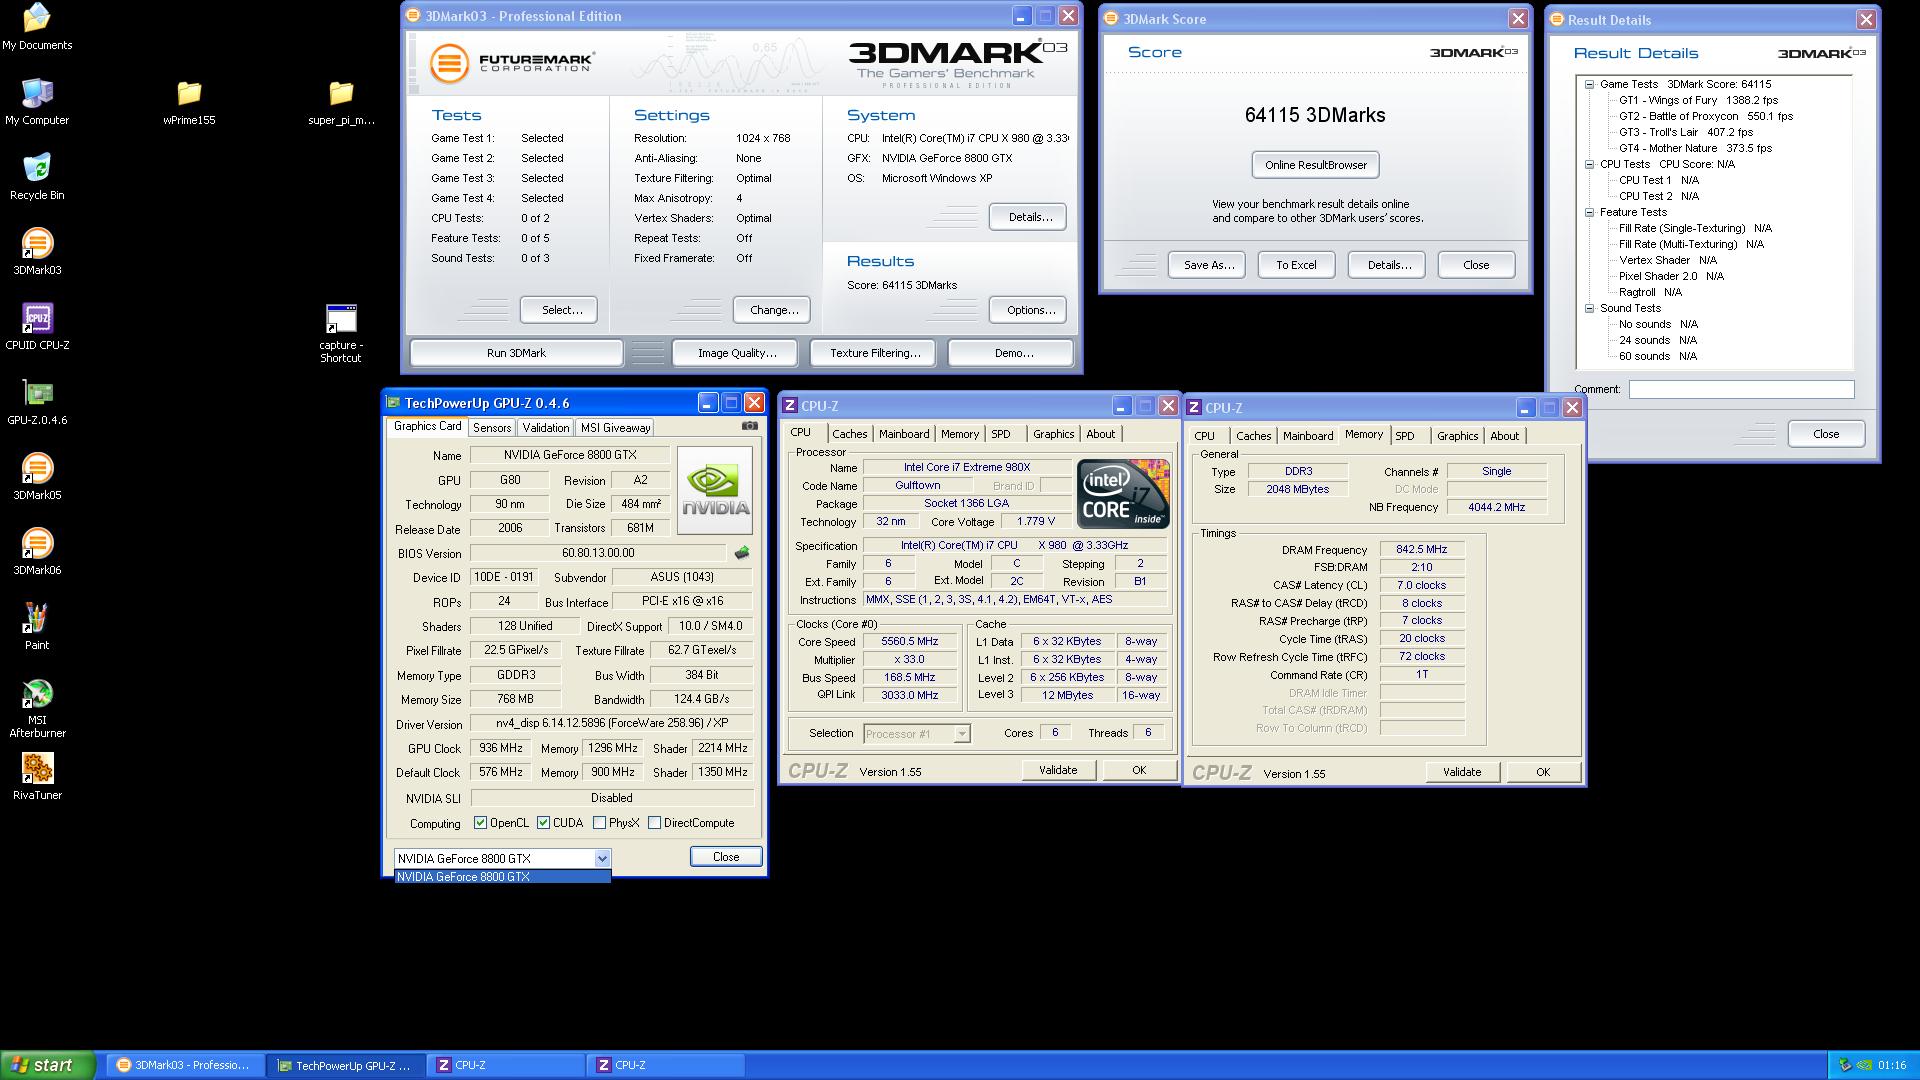Click the Comment input field
Screen dimensions: 1920x1080
(x=1740, y=390)
